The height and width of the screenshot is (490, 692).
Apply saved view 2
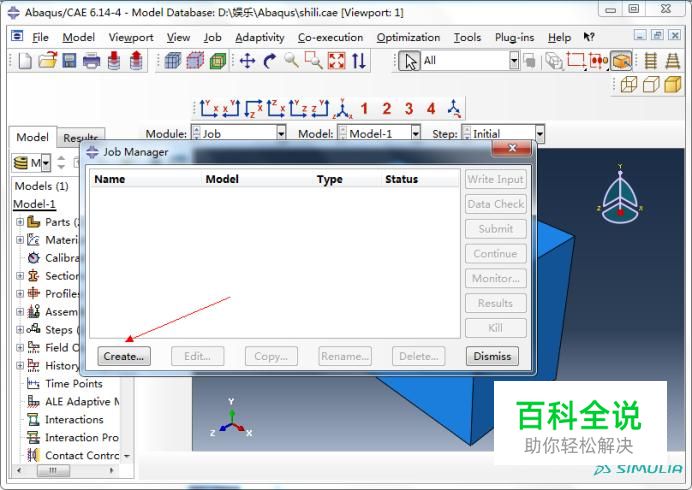pyautogui.click(x=387, y=109)
